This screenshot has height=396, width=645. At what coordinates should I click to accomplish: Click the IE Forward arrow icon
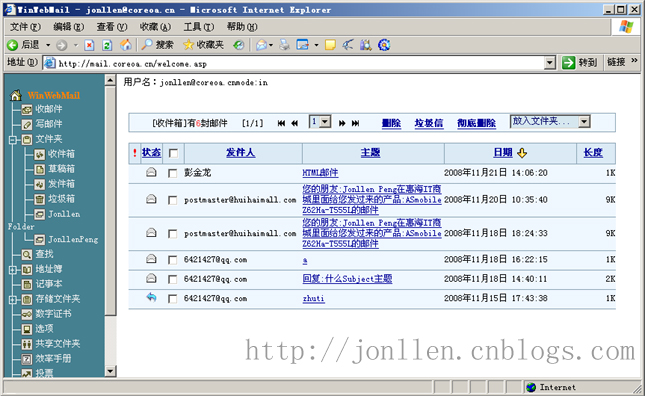click(62, 45)
